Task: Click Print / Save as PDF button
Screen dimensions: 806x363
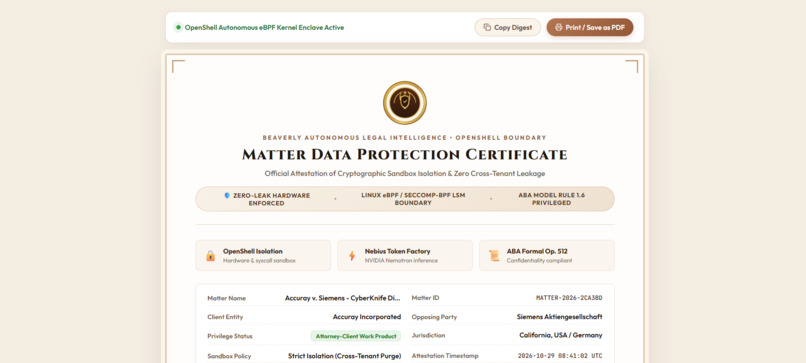Action: pos(590,27)
